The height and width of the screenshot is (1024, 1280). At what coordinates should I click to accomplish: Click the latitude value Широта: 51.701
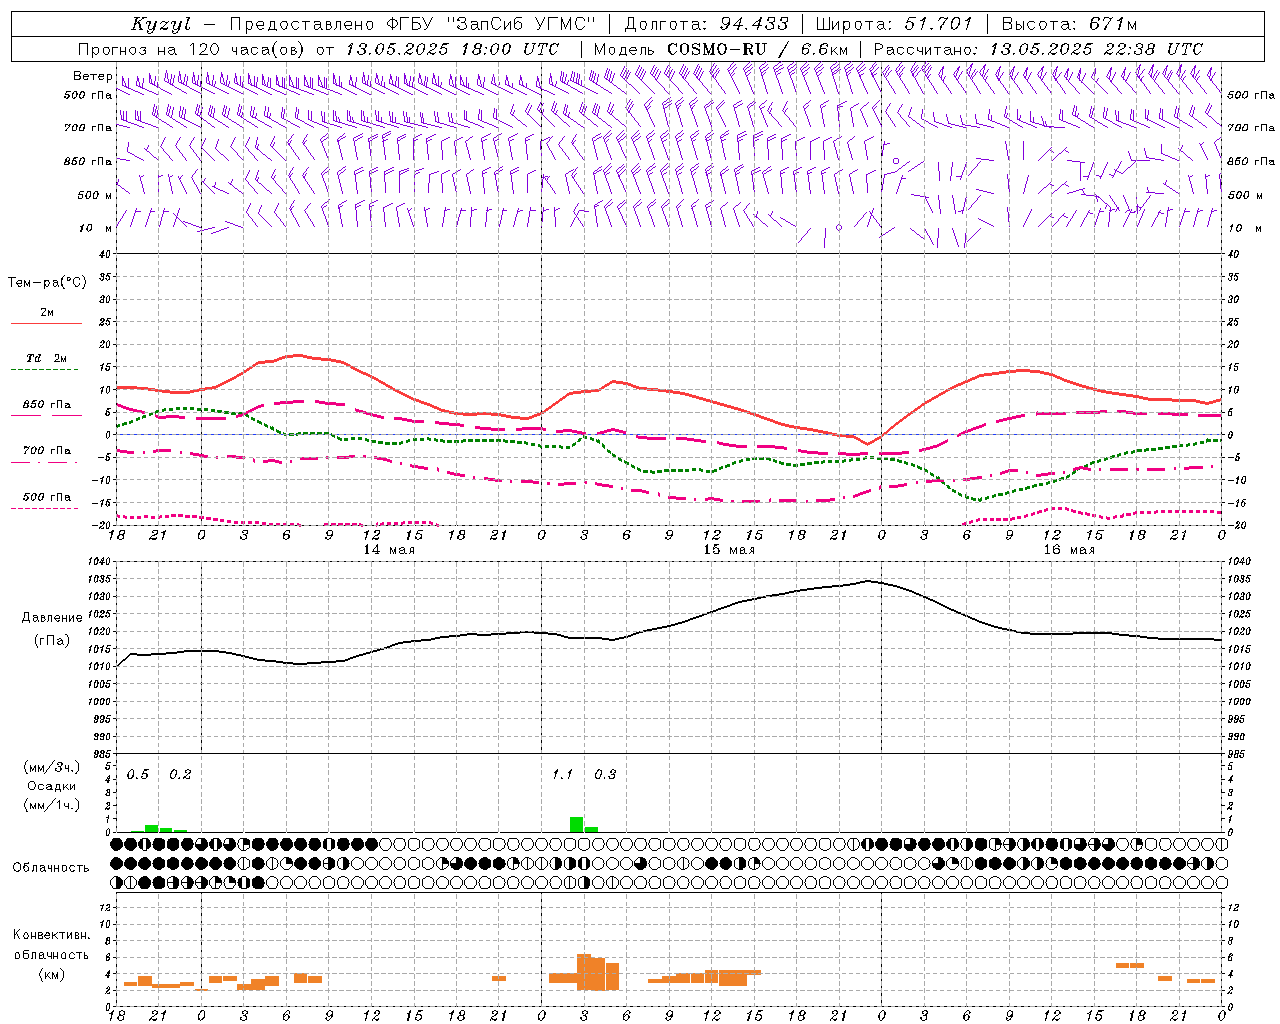(894, 24)
